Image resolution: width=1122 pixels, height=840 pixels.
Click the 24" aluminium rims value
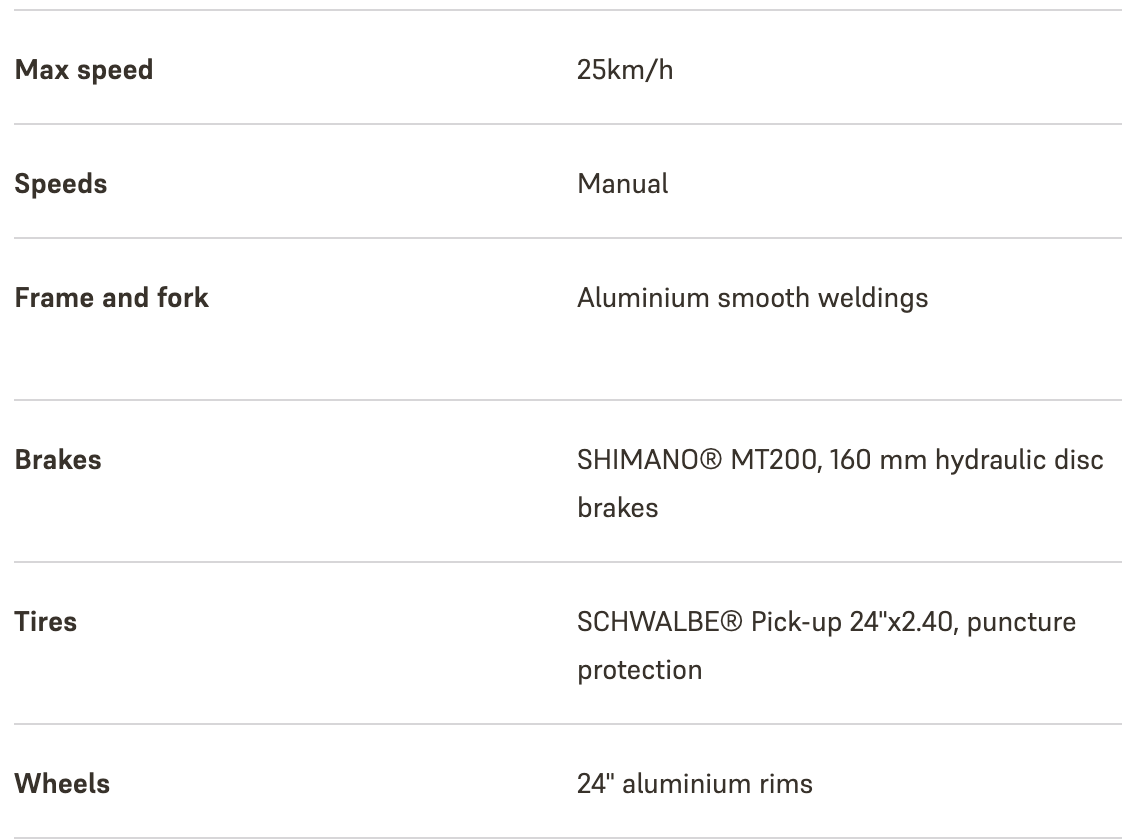(695, 784)
